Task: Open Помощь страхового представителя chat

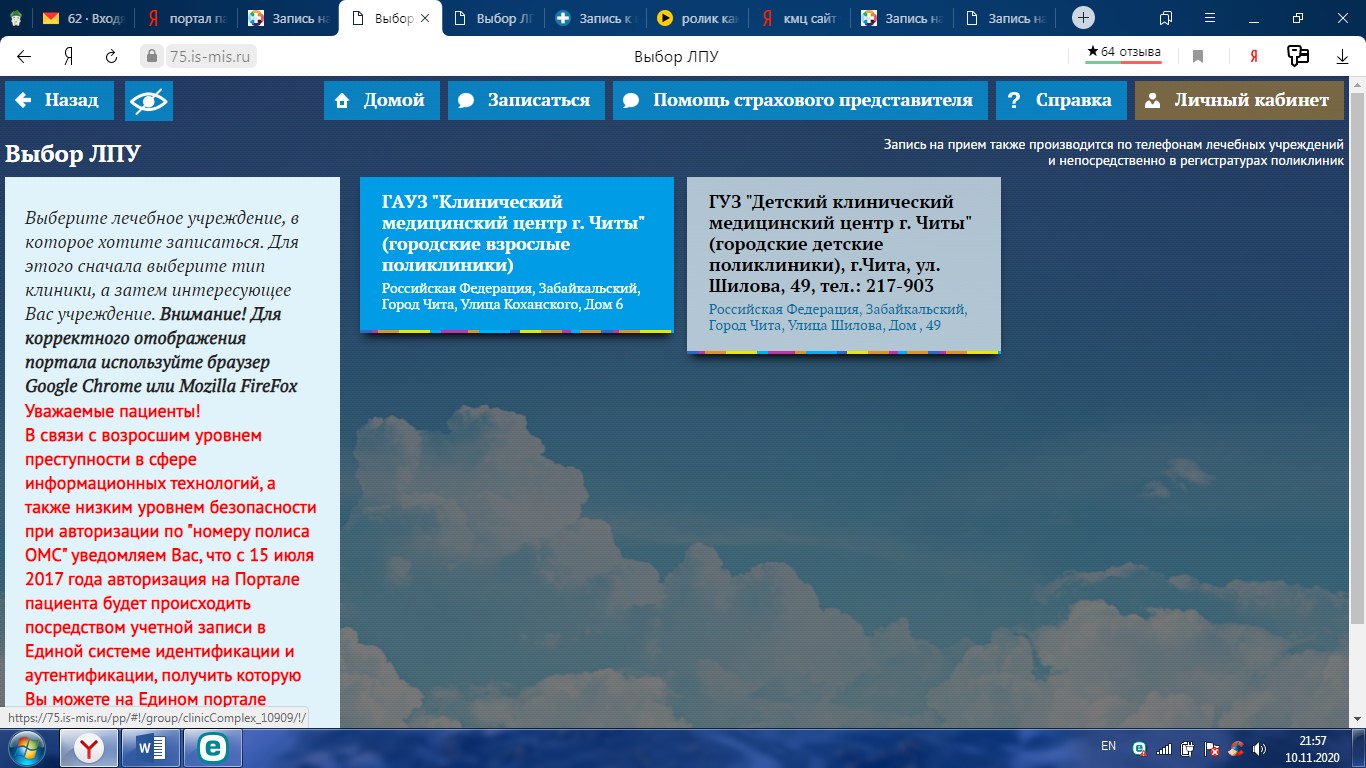Action: [x=799, y=100]
